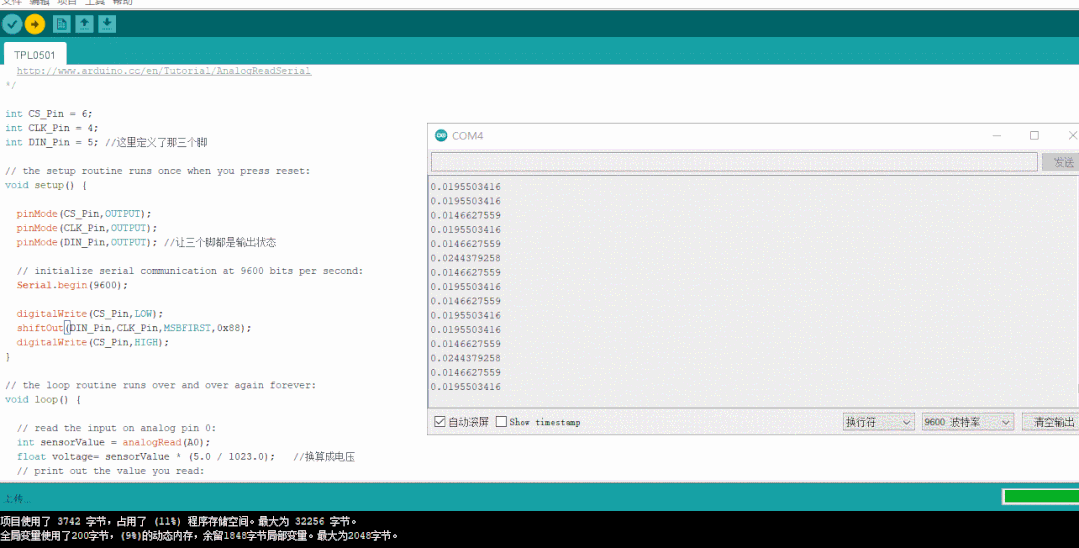Click the 'void setup() {' line
Screen dimensions: 1079x548
(x=45, y=185)
